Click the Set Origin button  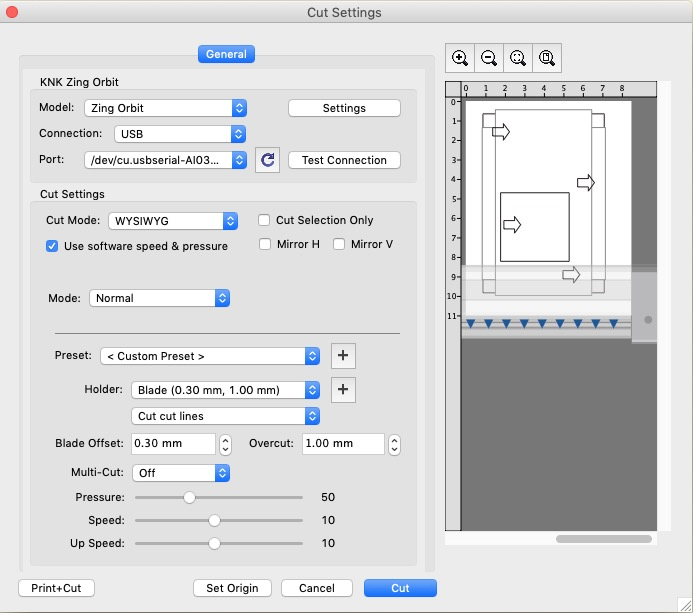coord(232,588)
